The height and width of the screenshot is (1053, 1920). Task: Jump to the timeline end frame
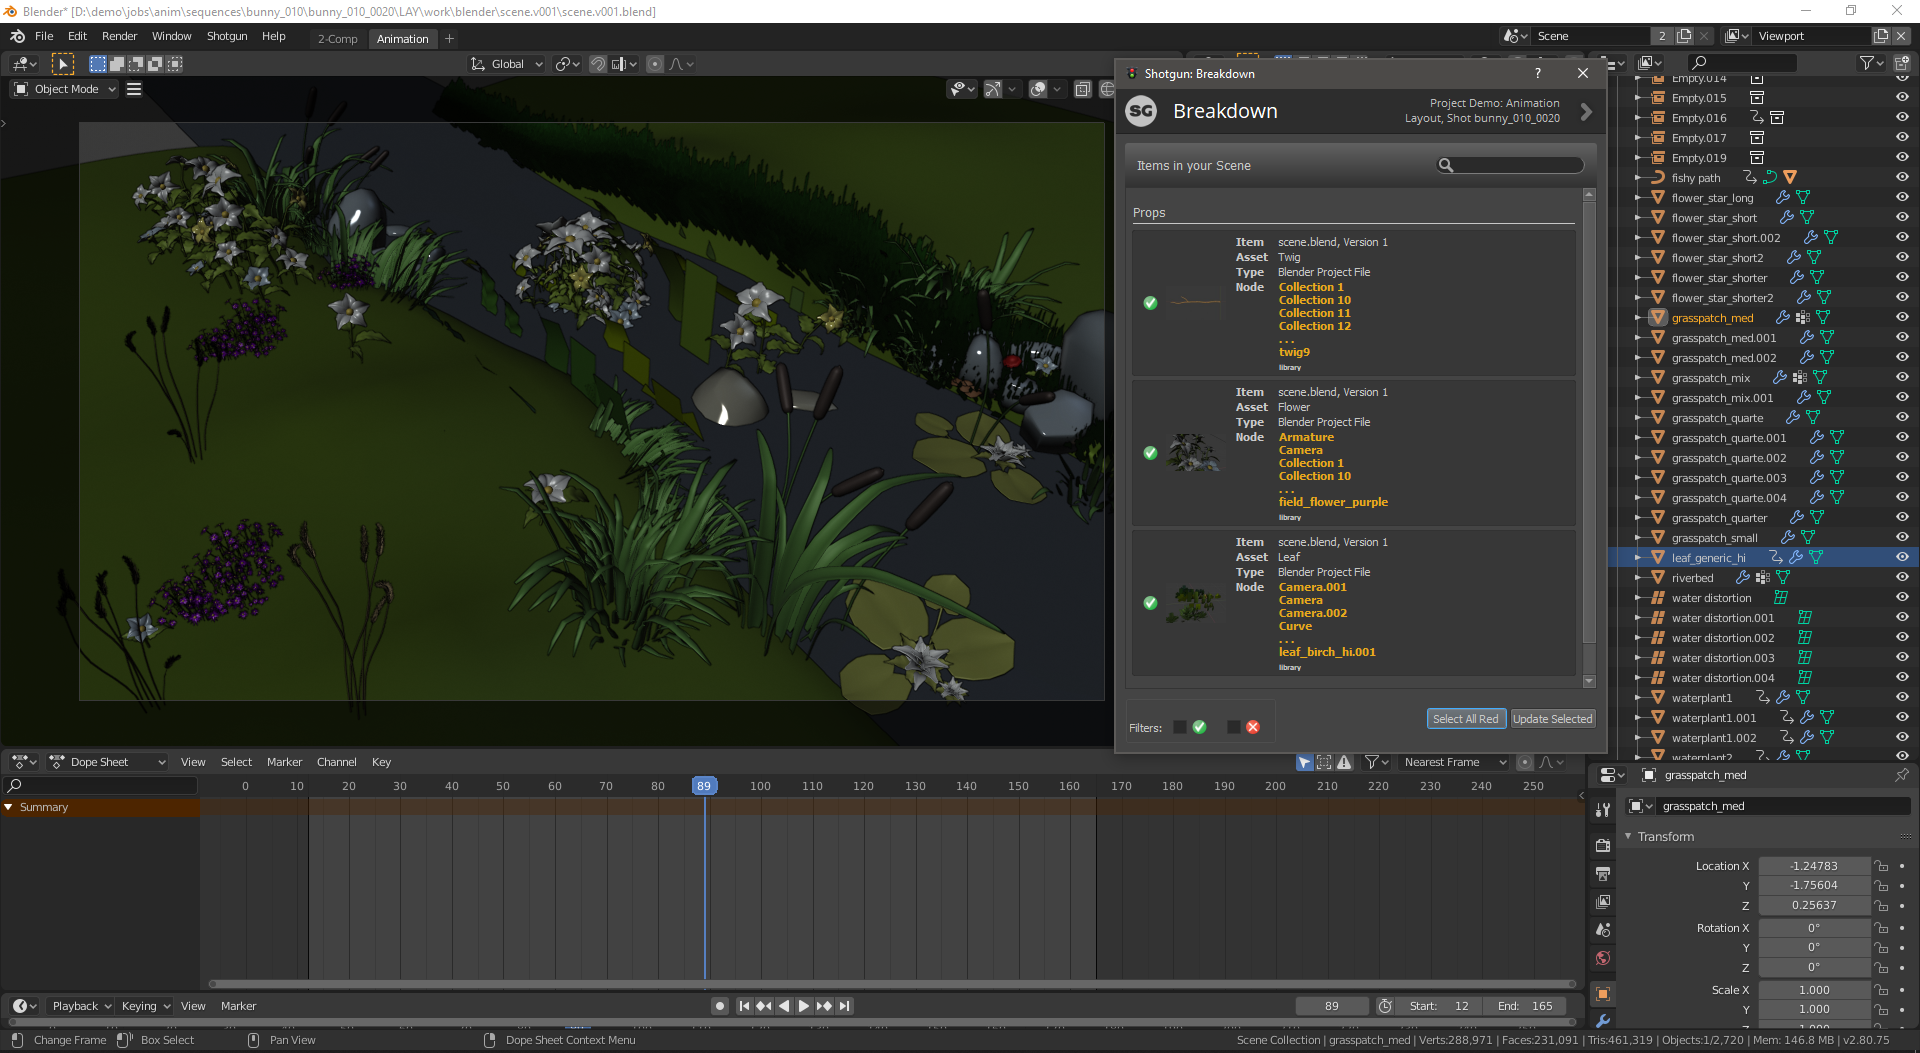[x=845, y=1006]
